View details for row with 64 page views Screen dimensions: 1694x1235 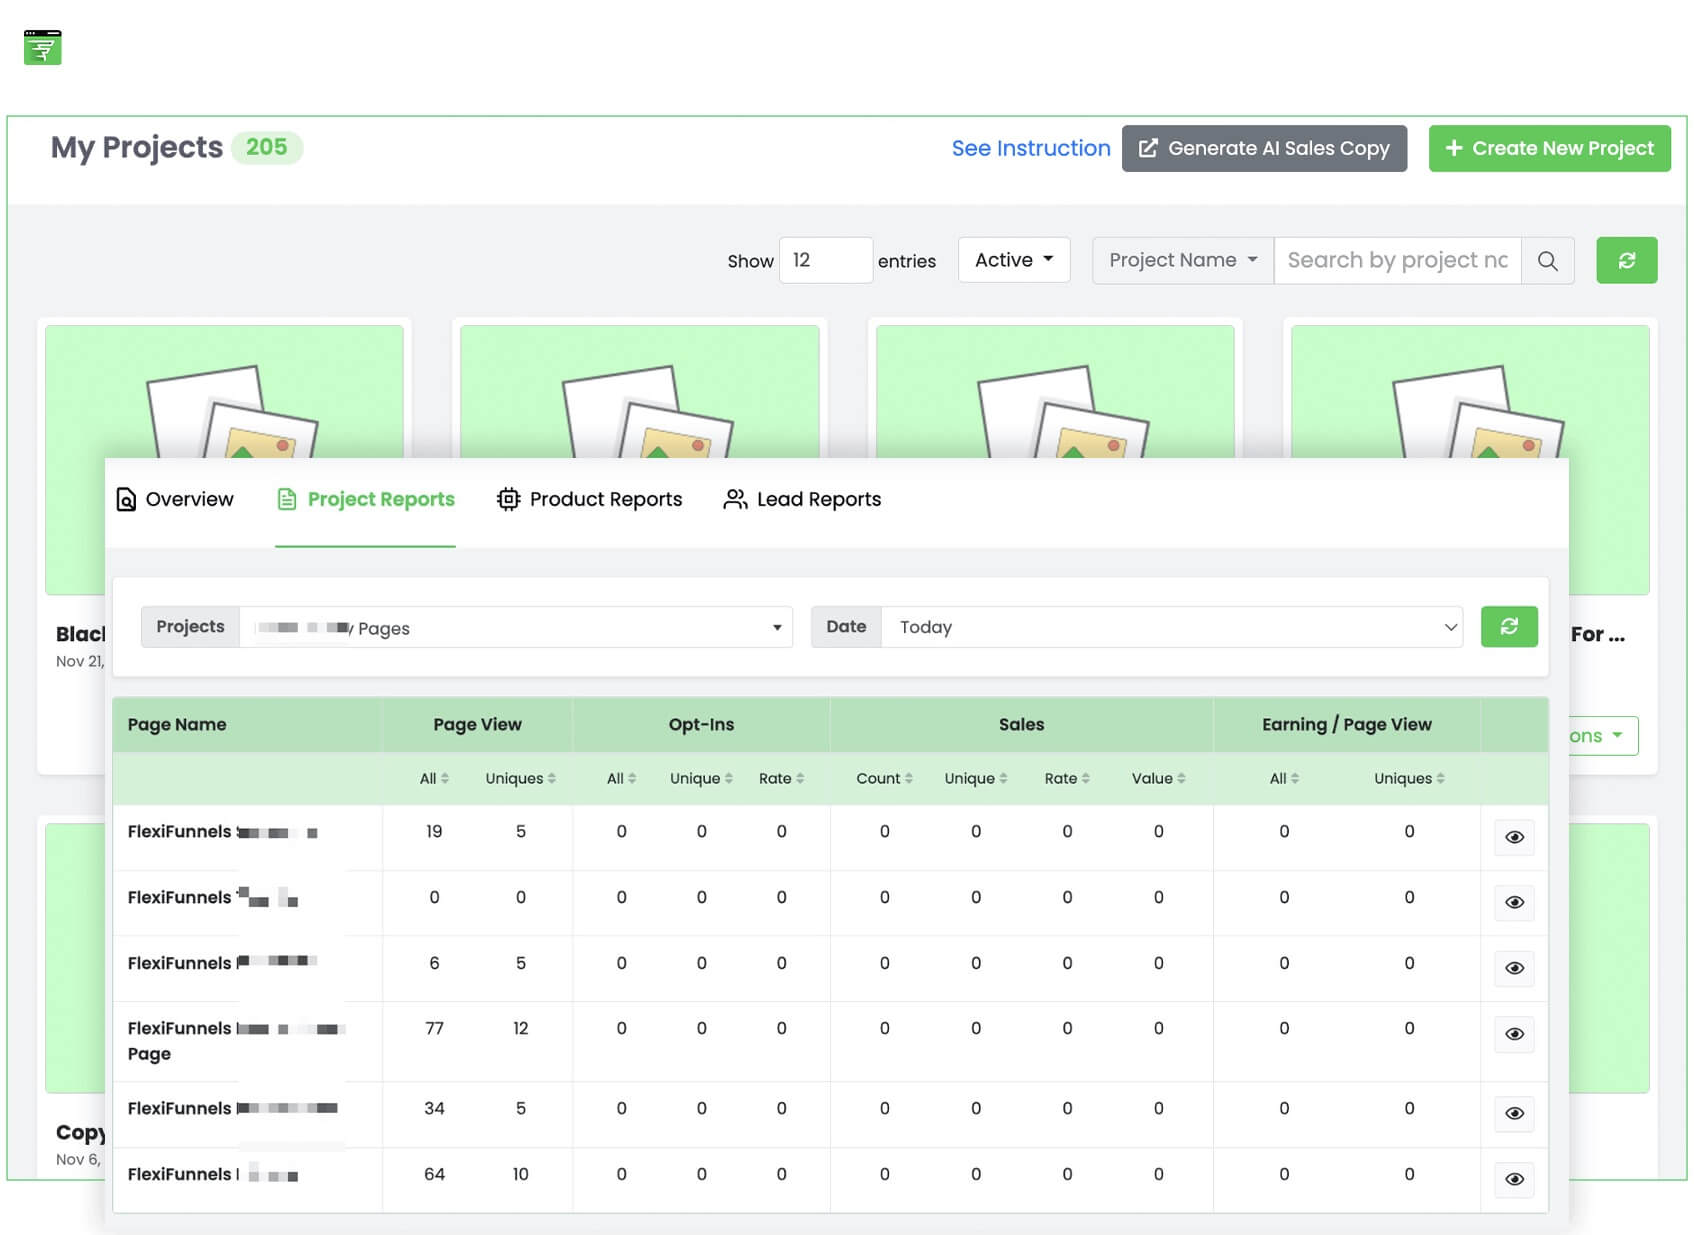coord(1514,1180)
